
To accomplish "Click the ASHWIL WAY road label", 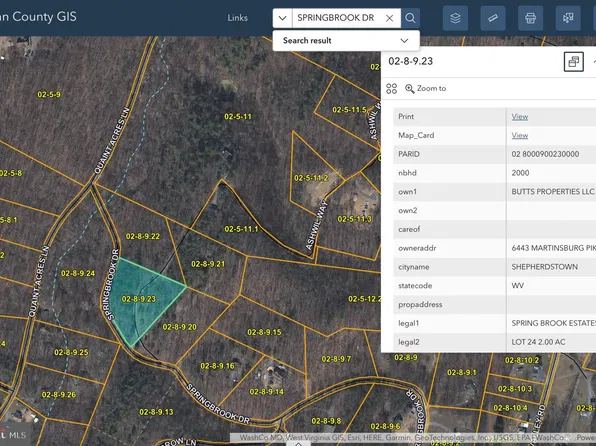I will [316, 225].
